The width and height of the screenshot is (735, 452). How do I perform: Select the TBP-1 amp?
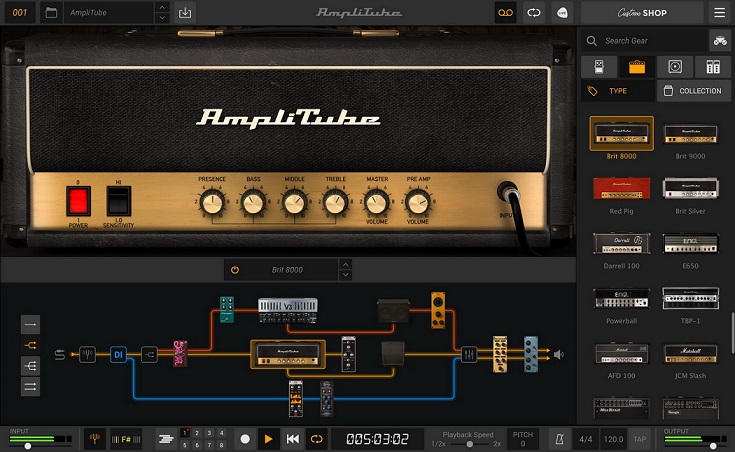690,298
